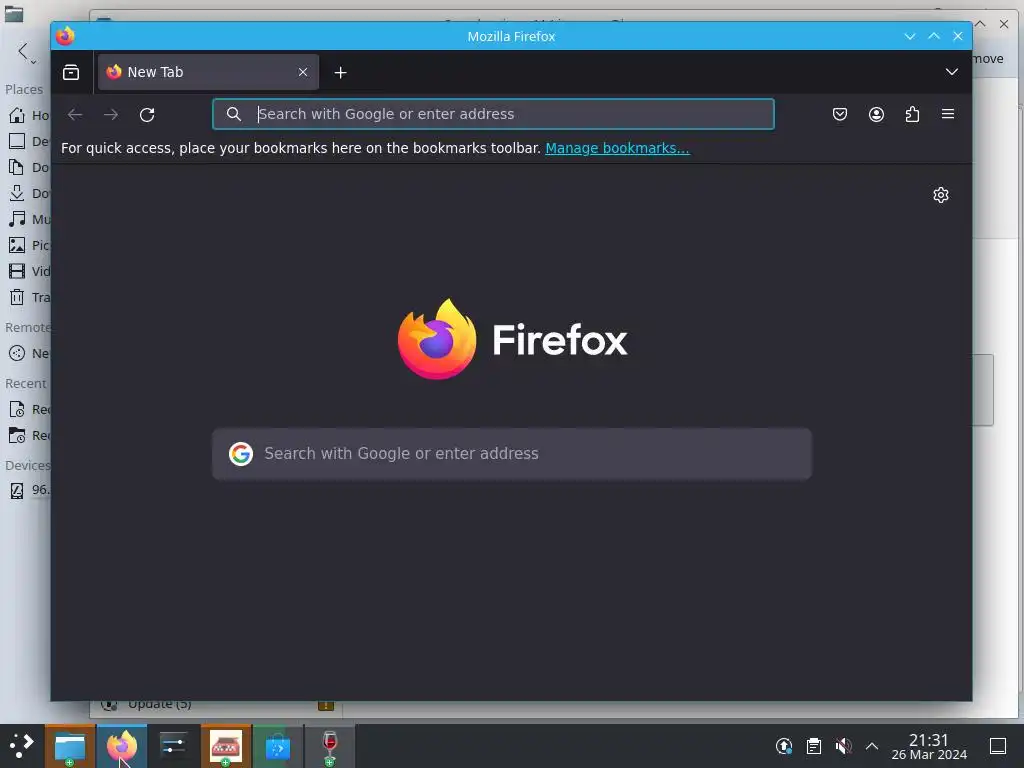Screen dimensions: 1024x768
Task: Open the Firefox account icon
Action: [x=876, y=115]
